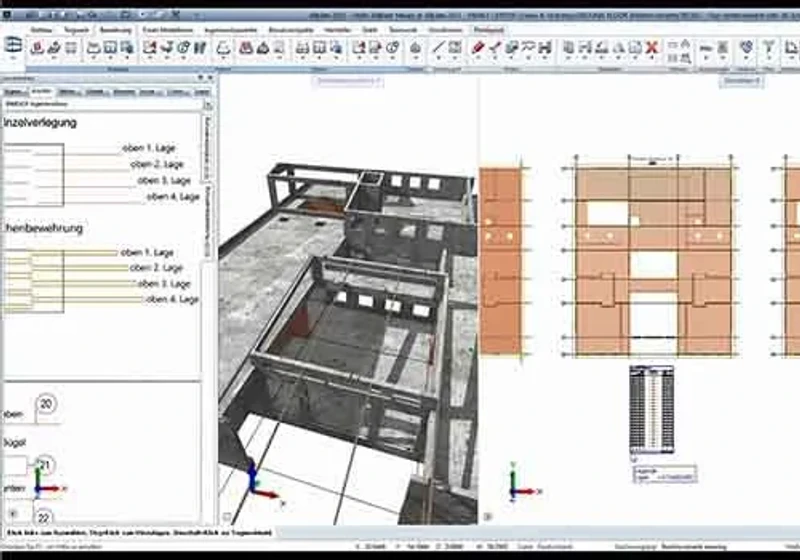
Task: Click the 3D building model in the viewport
Action: 348,342
